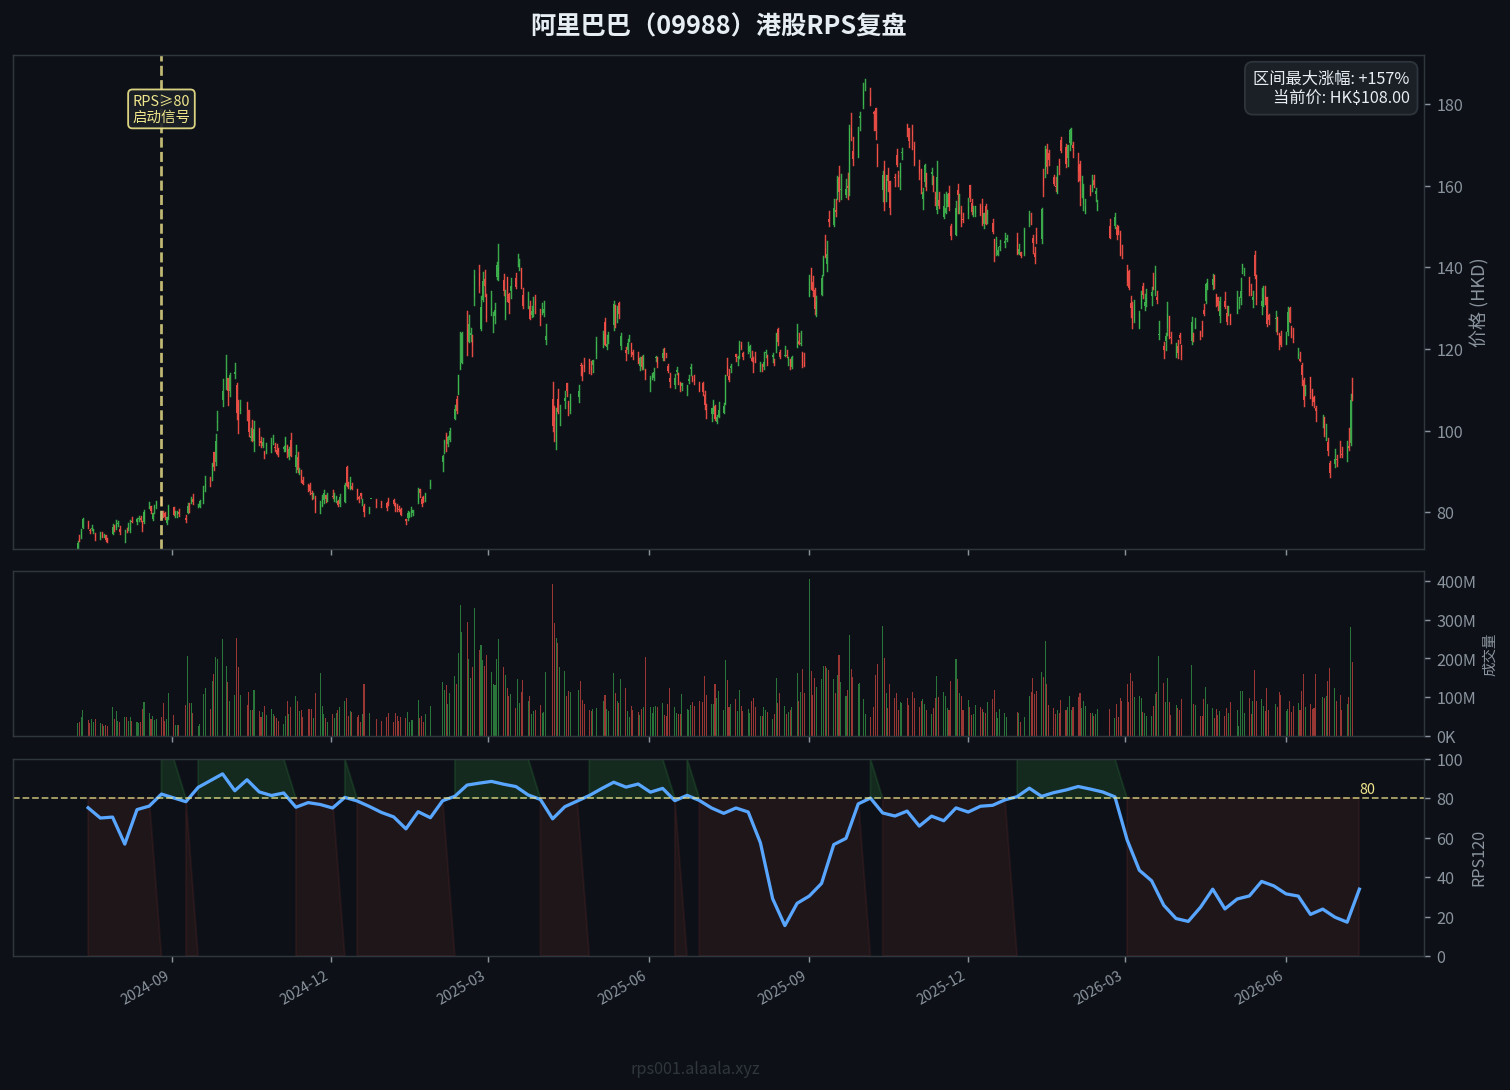Click the chart title 阿里巴巴（09988）港股RPS复盘
The width and height of the screenshot is (1510, 1090).
click(718, 24)
